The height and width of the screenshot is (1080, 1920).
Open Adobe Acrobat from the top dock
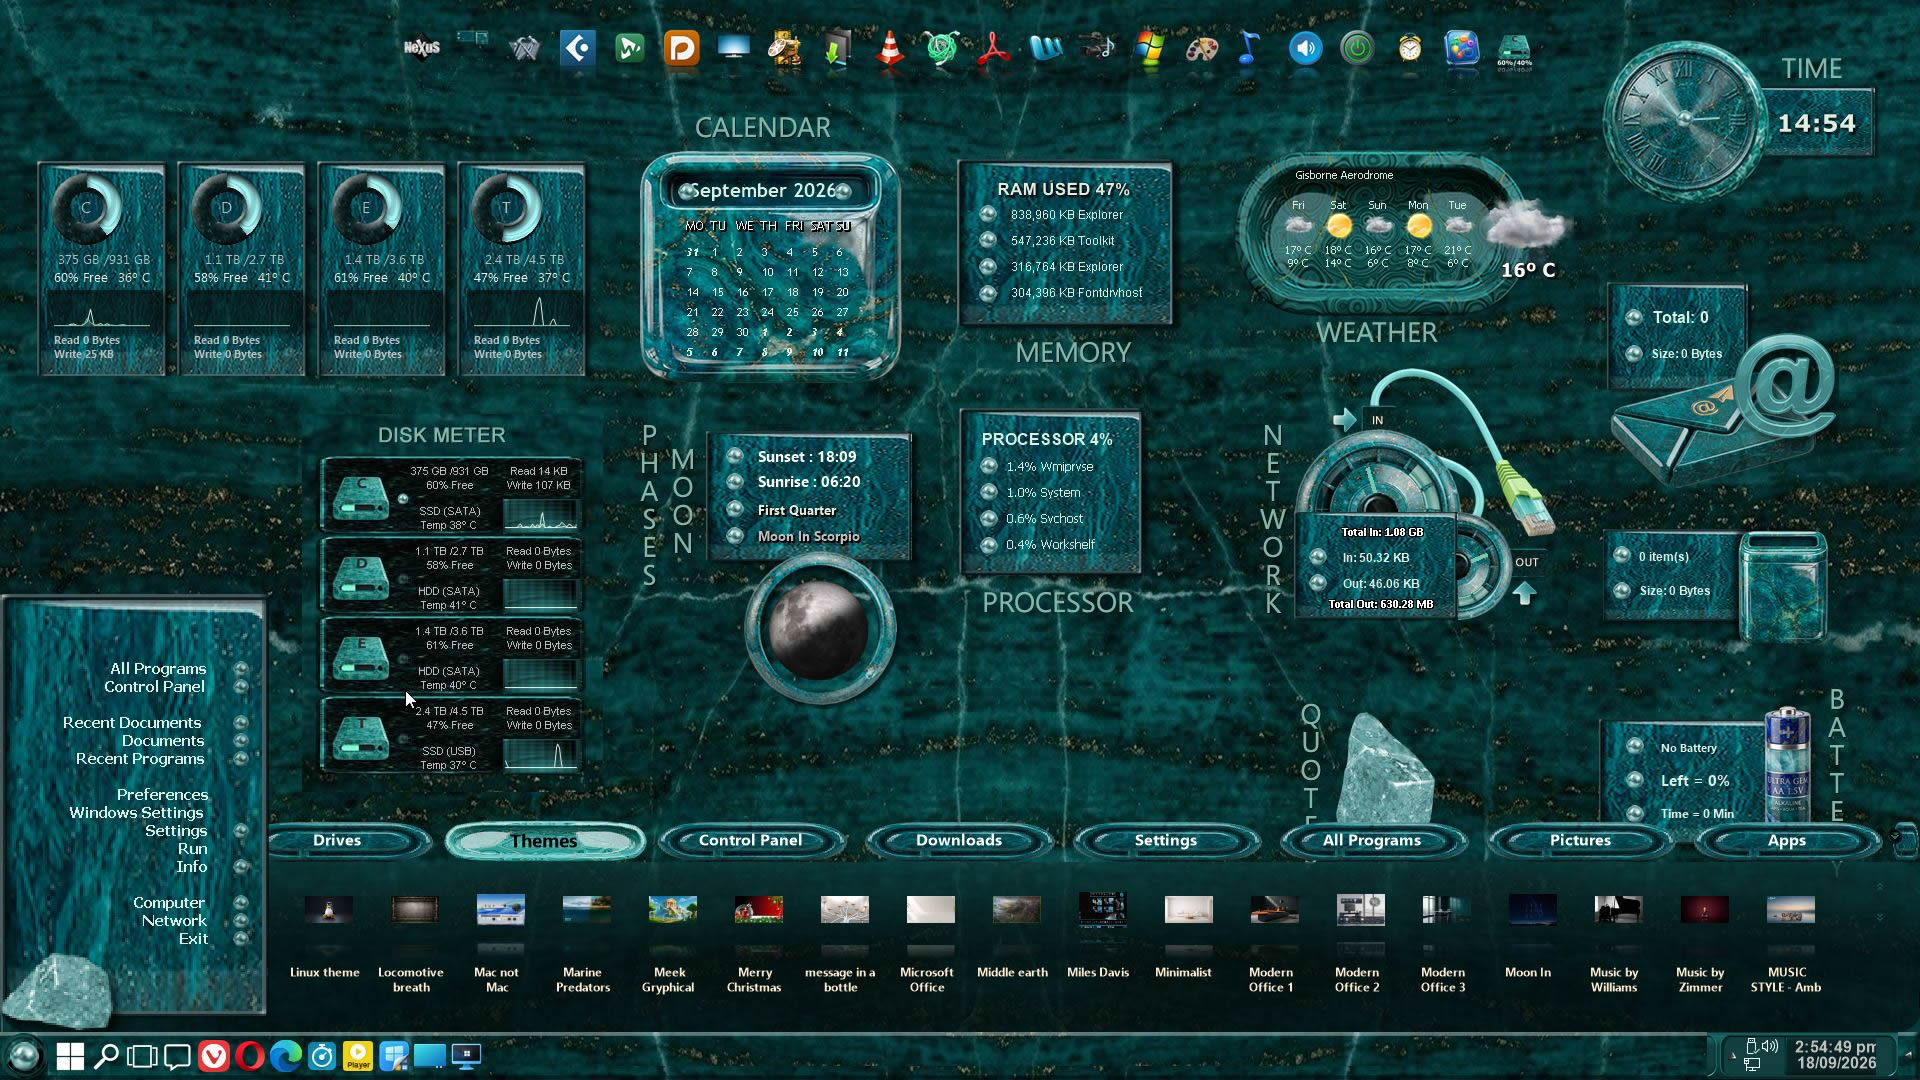point(993,48)
